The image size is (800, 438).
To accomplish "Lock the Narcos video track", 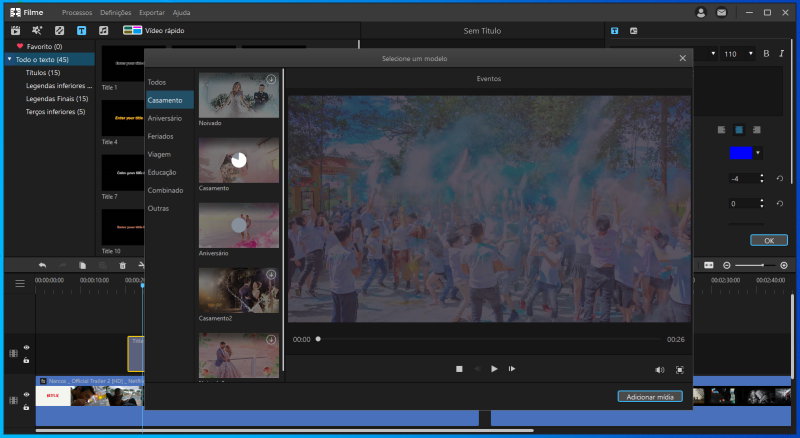I will coord(26,407).
